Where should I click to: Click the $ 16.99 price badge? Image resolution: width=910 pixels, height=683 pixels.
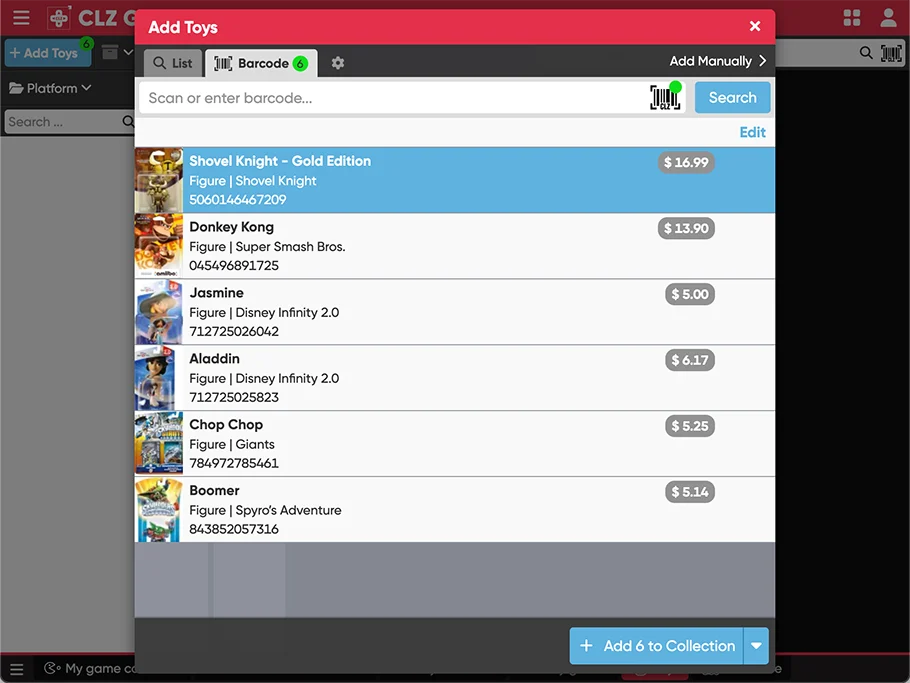[x=686, y=162]
